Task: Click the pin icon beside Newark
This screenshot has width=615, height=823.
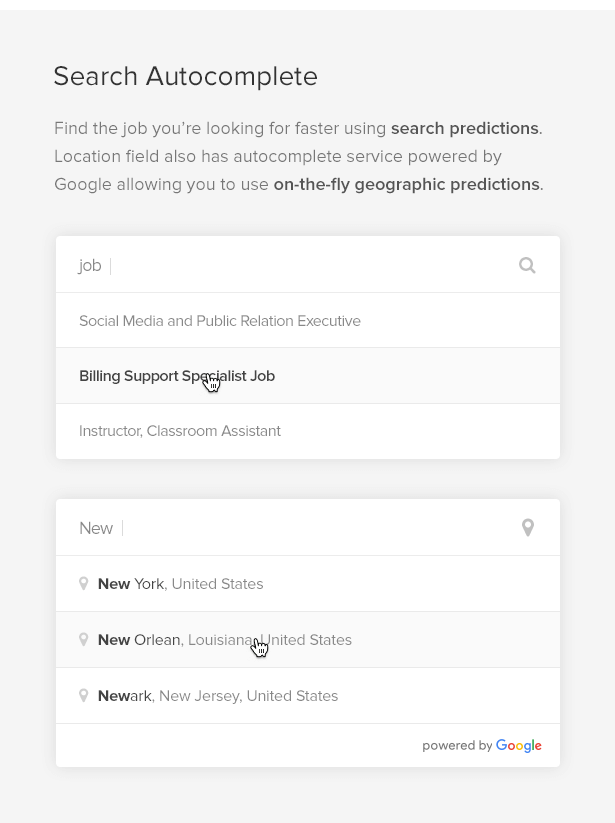Action: pyautogui.click(x=84, y=695)
